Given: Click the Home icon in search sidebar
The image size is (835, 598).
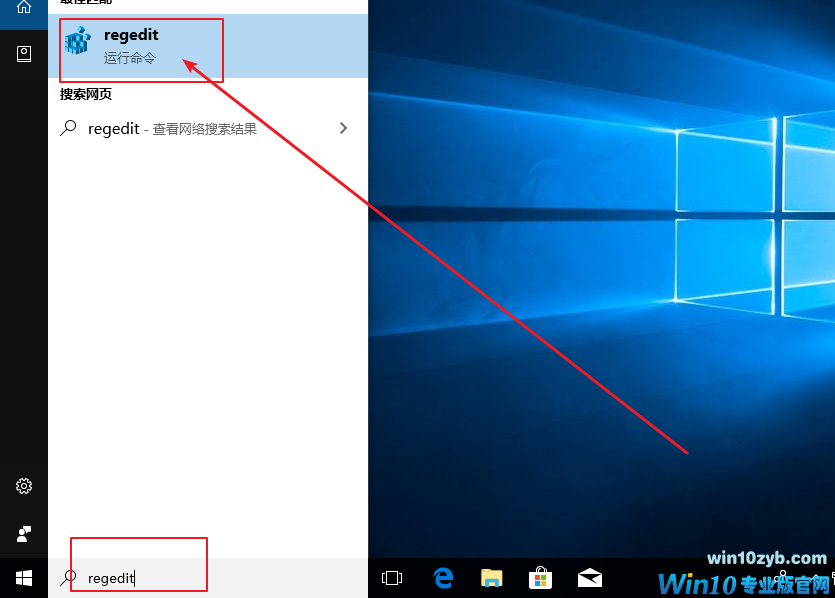Looking at the screenshot, I should [x=24, y=7].
